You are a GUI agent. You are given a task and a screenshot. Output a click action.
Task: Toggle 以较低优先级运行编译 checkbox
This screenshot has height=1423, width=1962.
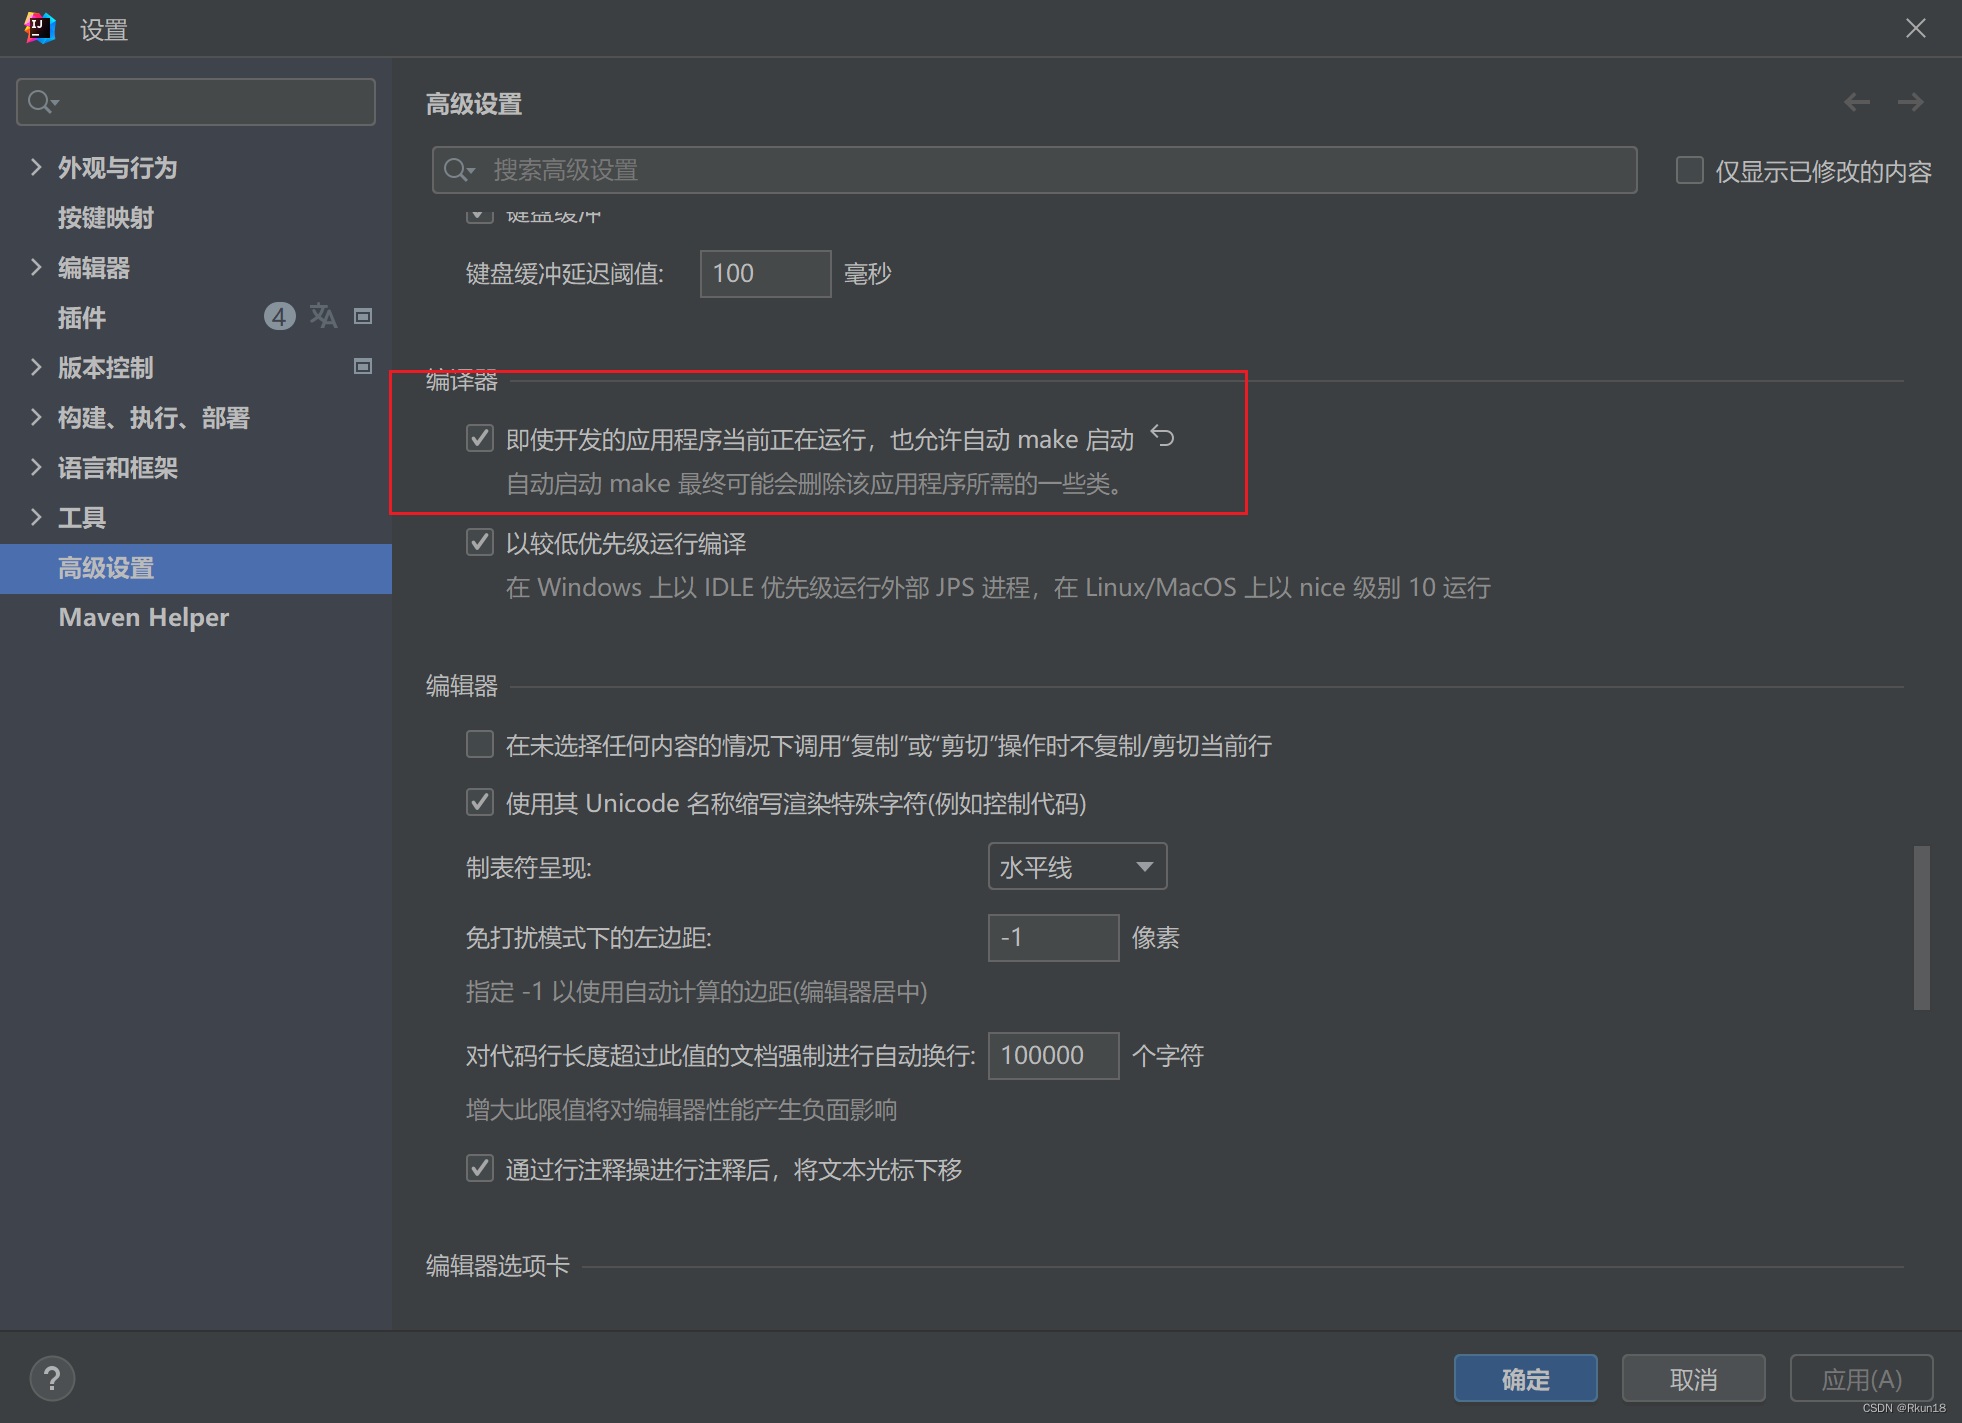pyautogui.click(x=480, y=542)
